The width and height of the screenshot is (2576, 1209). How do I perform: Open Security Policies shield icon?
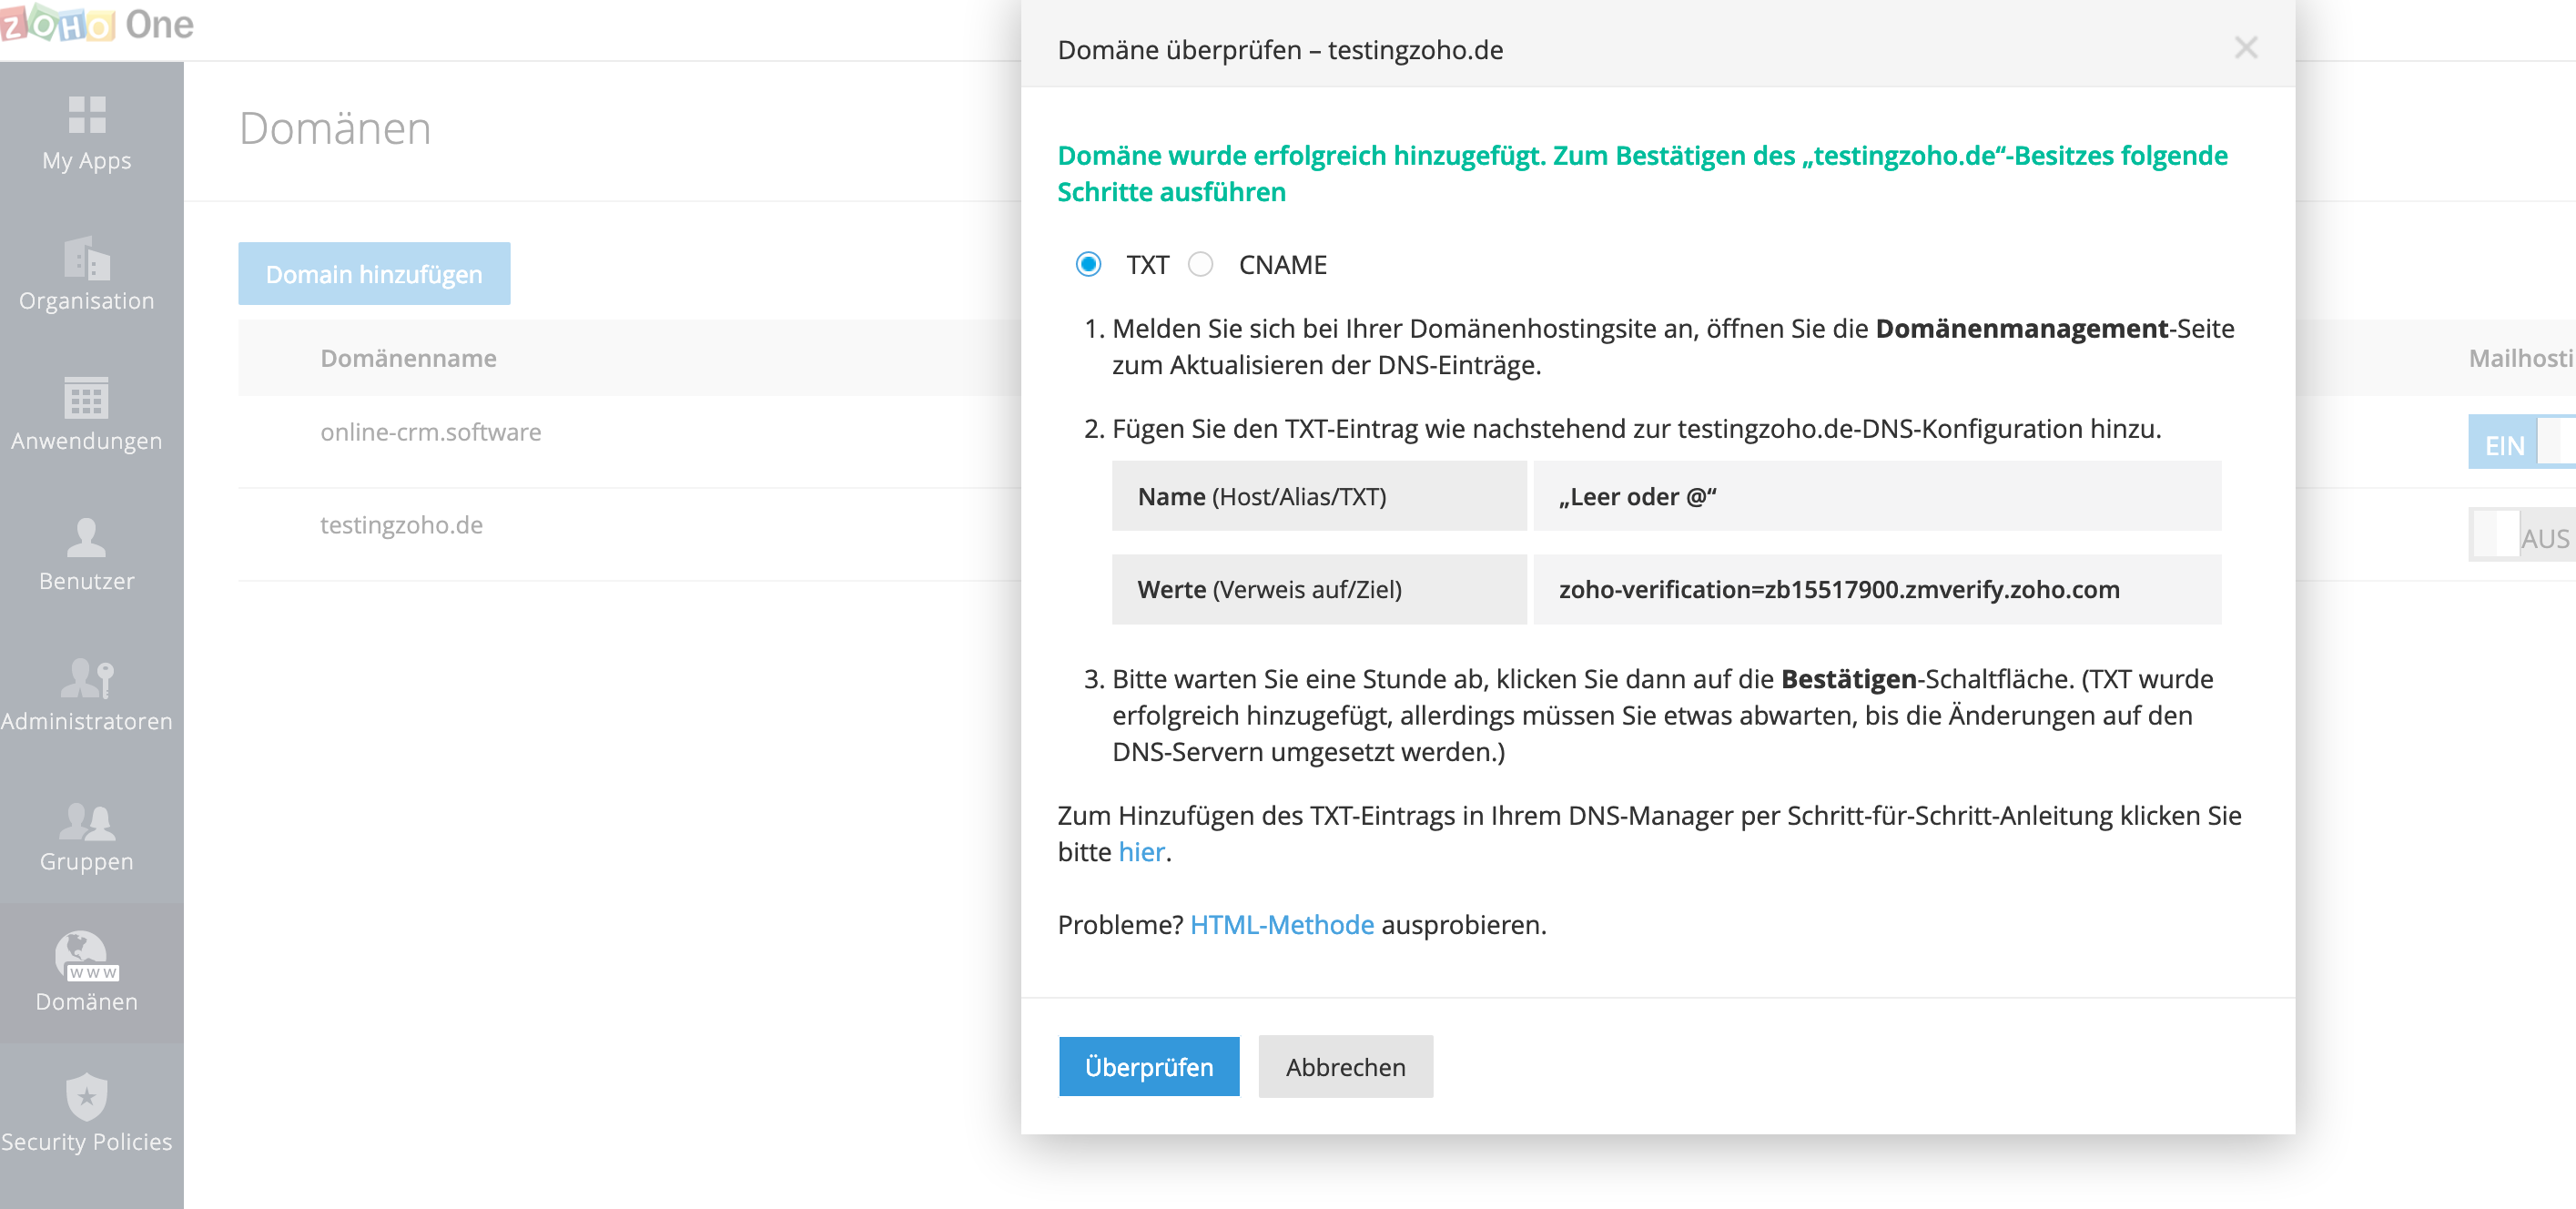[x=87, y=1098]
